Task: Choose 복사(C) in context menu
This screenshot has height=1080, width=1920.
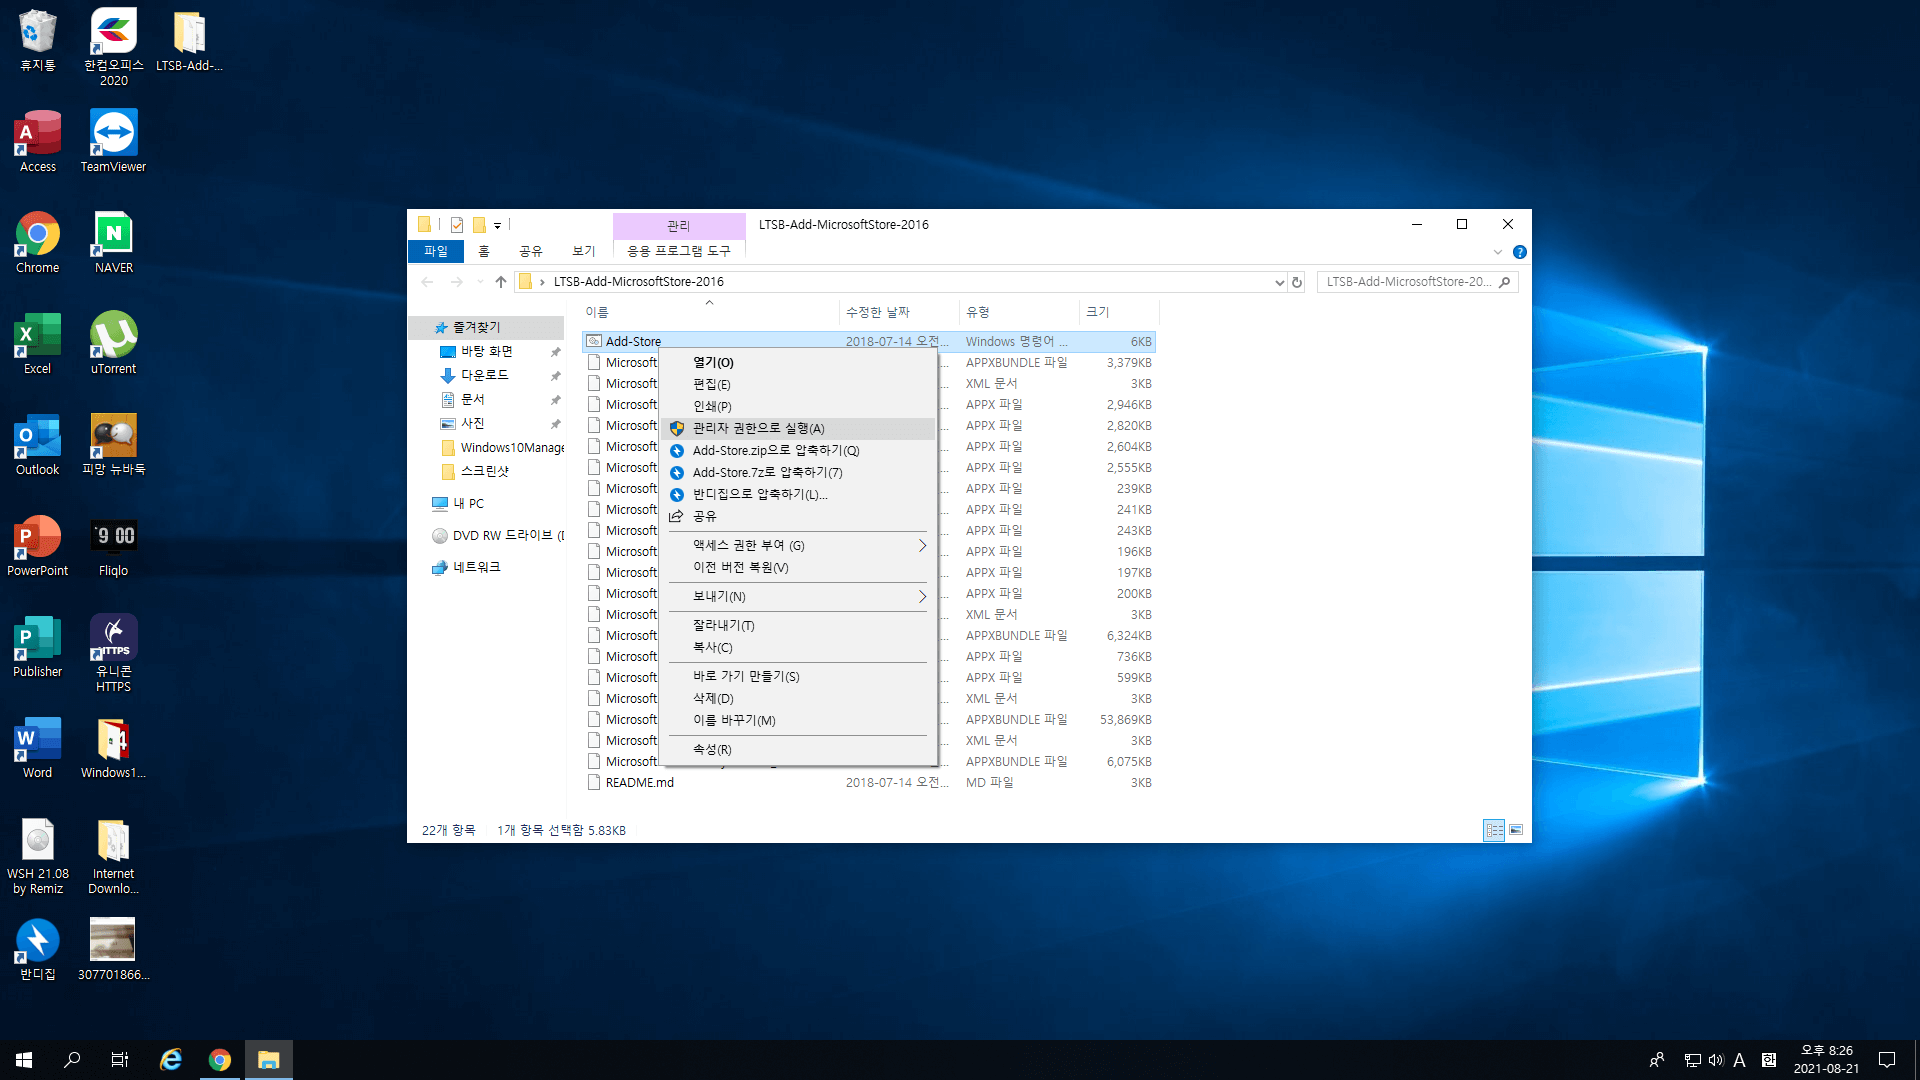Action: coord(799,647)
